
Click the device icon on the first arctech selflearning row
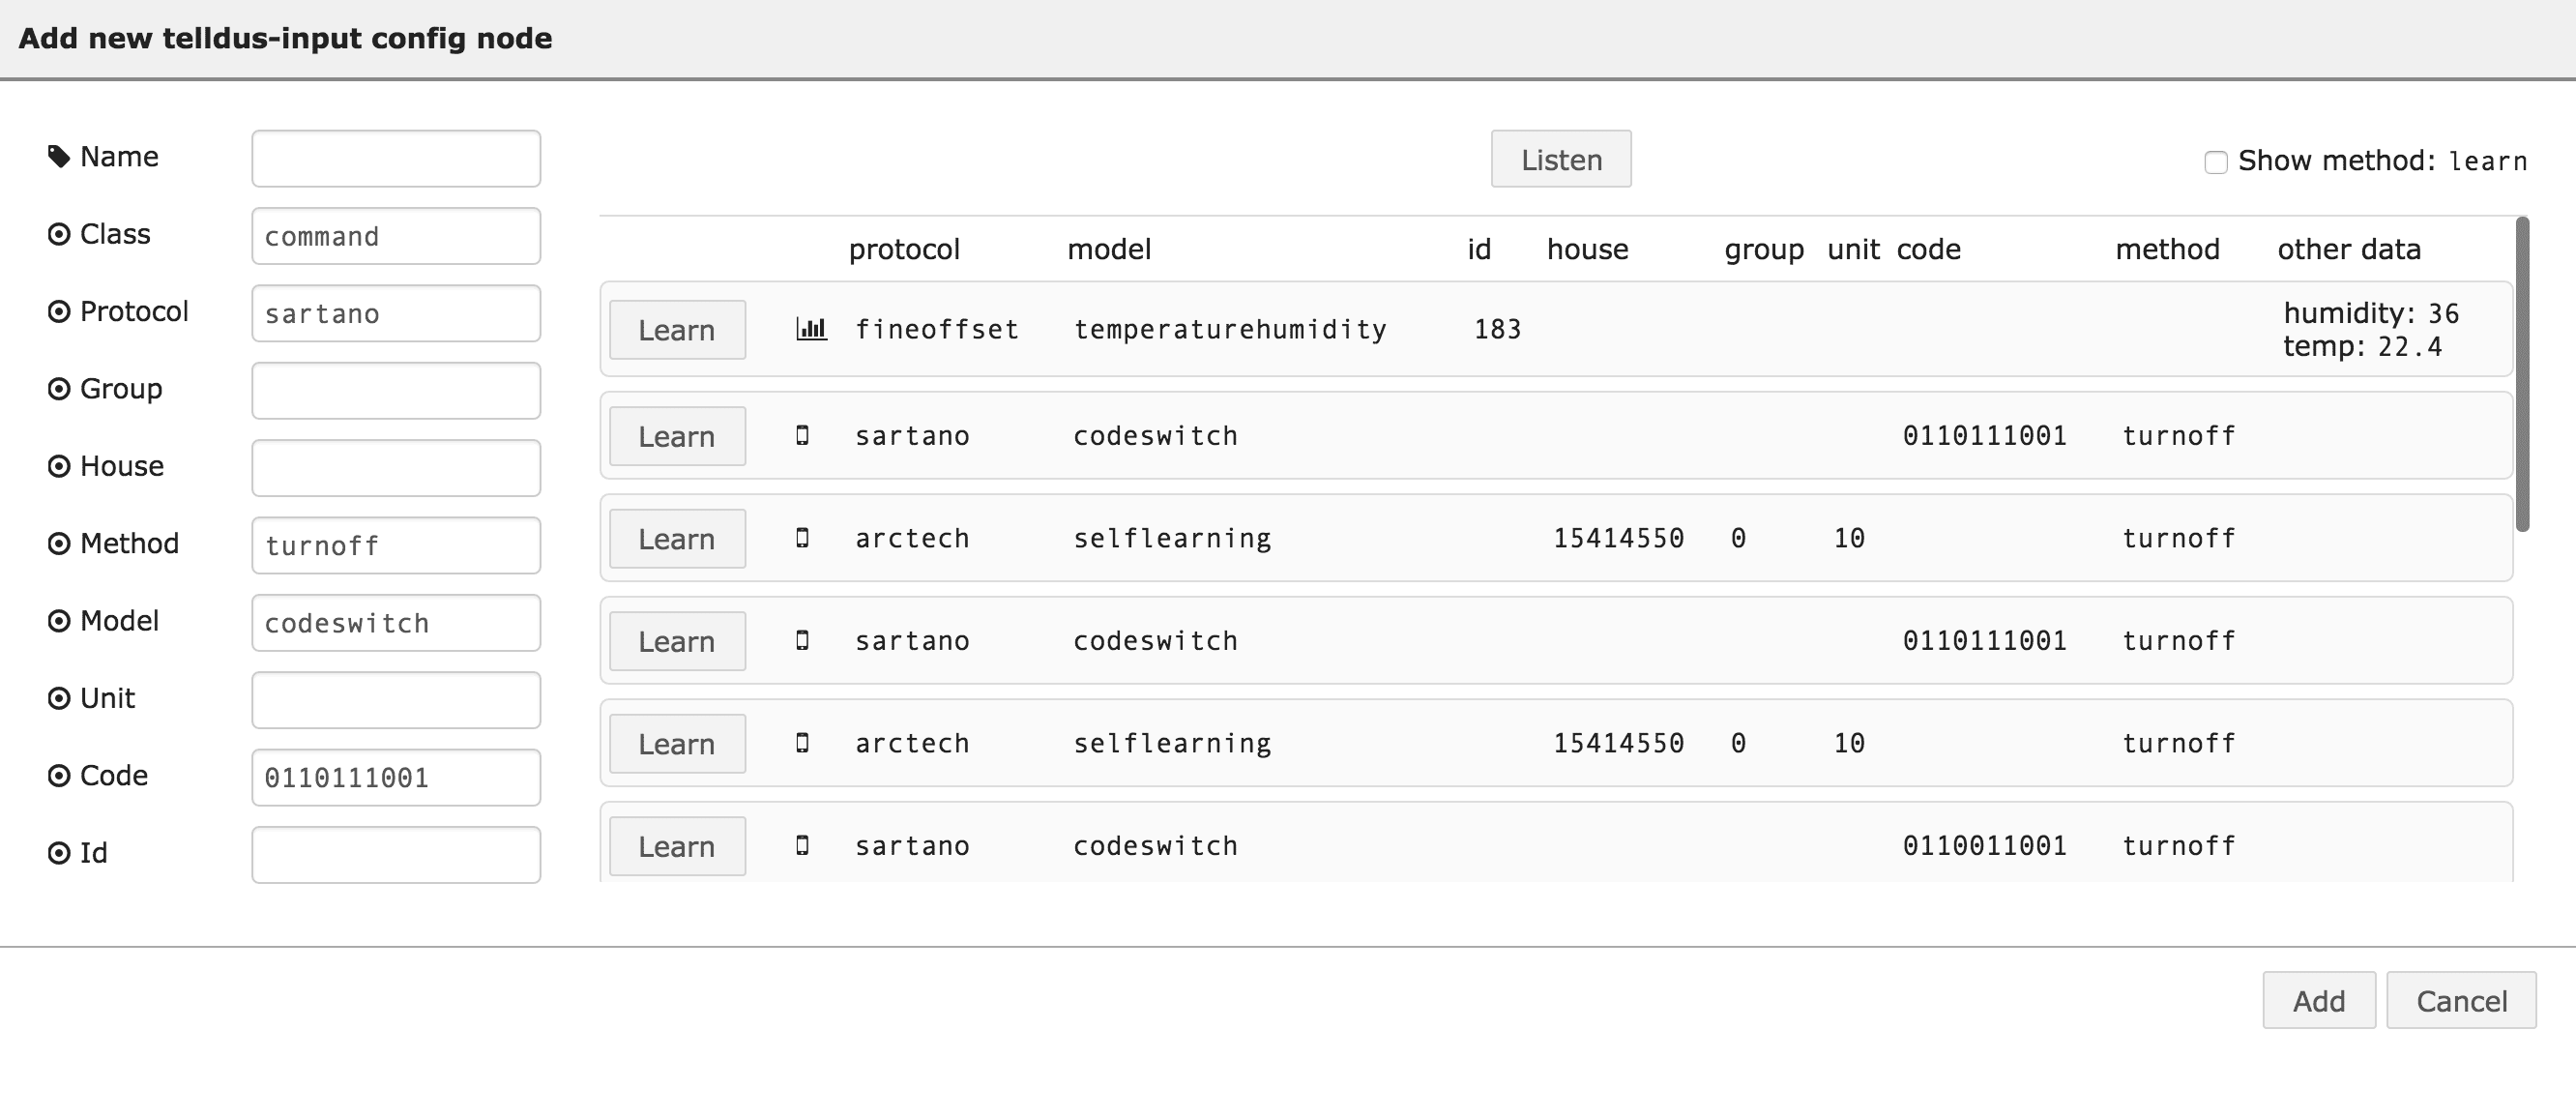(803, 538)
